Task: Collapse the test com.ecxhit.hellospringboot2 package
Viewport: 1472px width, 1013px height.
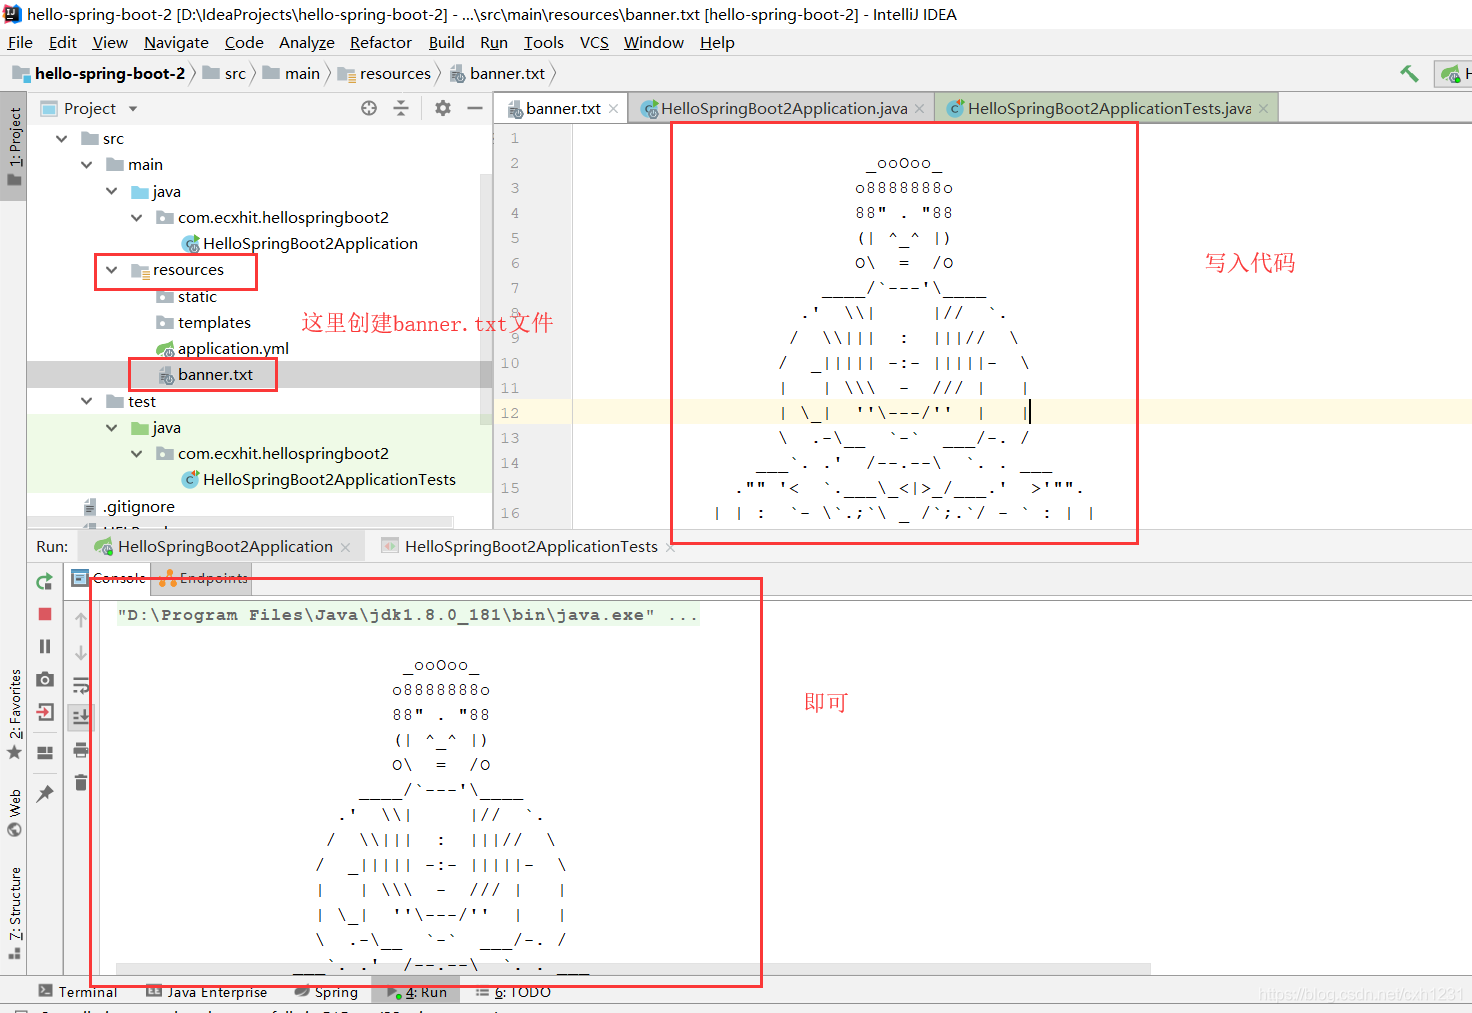Action: point(137,453)
